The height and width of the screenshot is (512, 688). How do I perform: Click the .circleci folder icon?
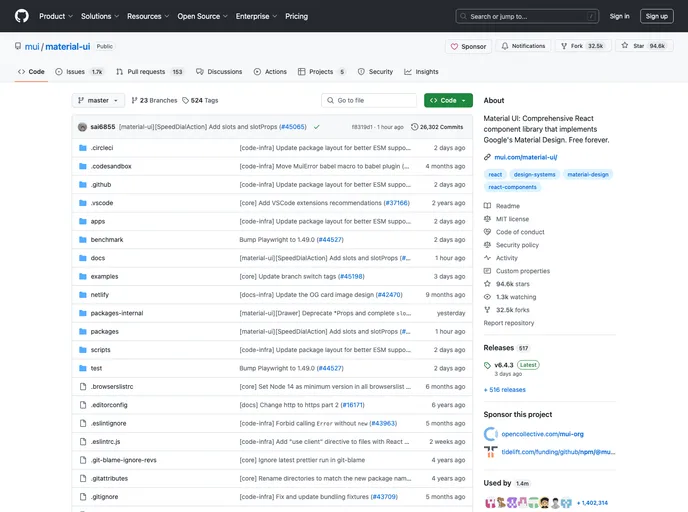coord(82,148)
